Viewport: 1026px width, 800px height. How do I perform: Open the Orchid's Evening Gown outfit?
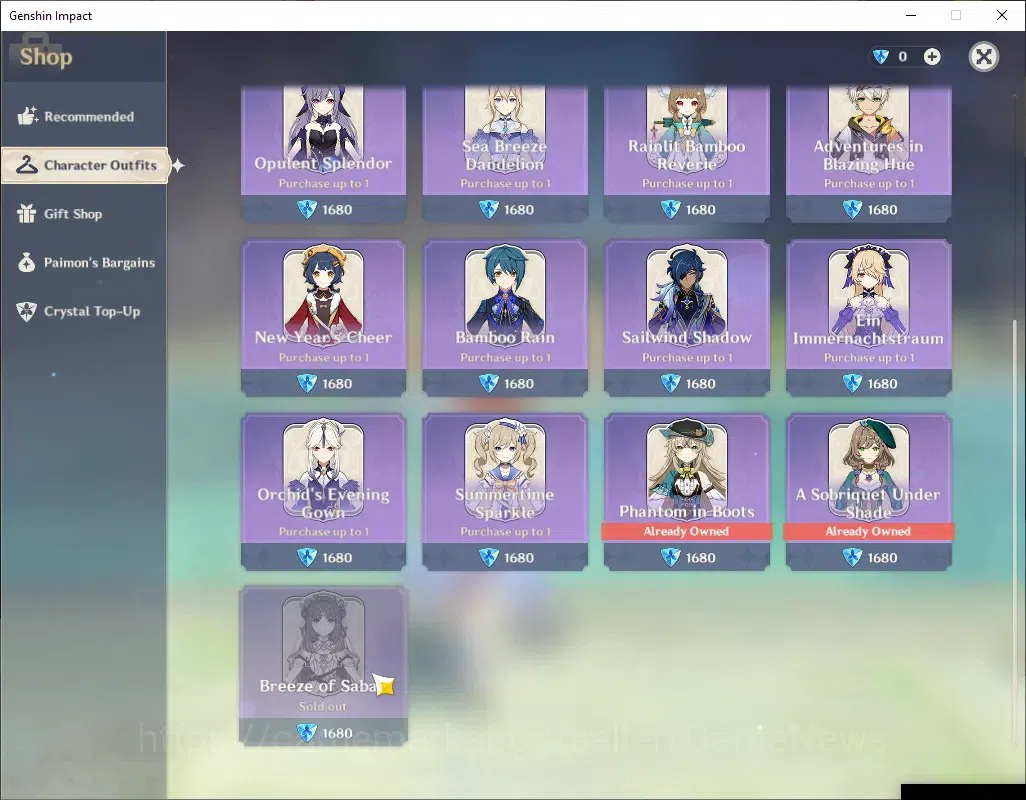[x=323, y=492]
